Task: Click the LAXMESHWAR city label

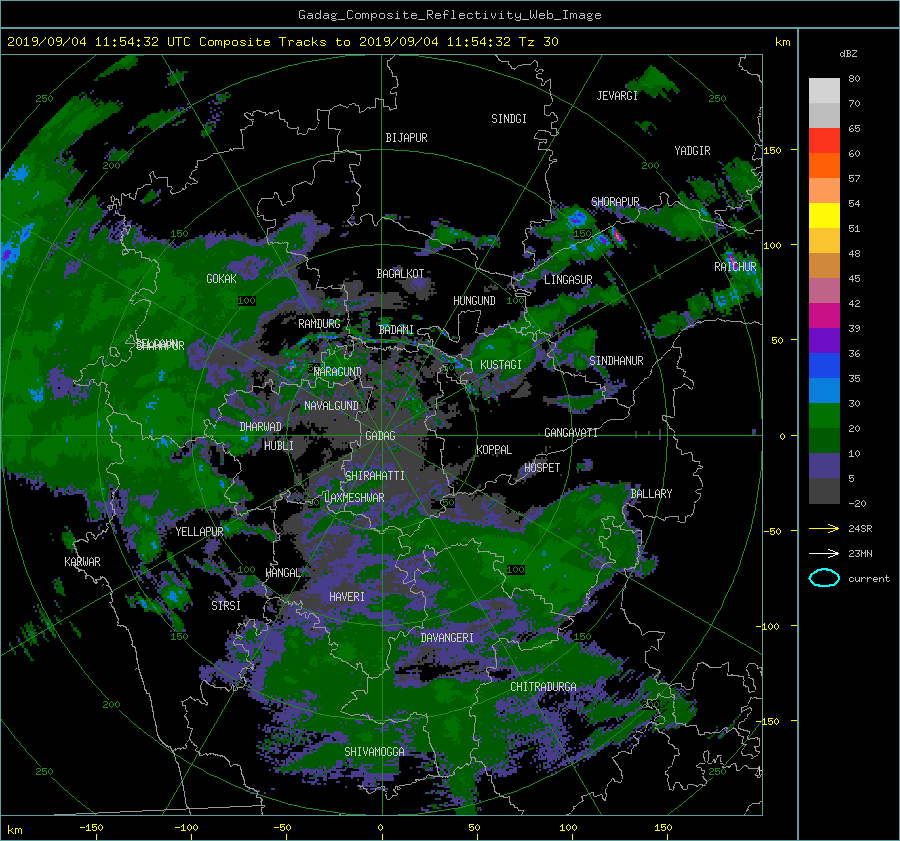Action: [354, 498]
